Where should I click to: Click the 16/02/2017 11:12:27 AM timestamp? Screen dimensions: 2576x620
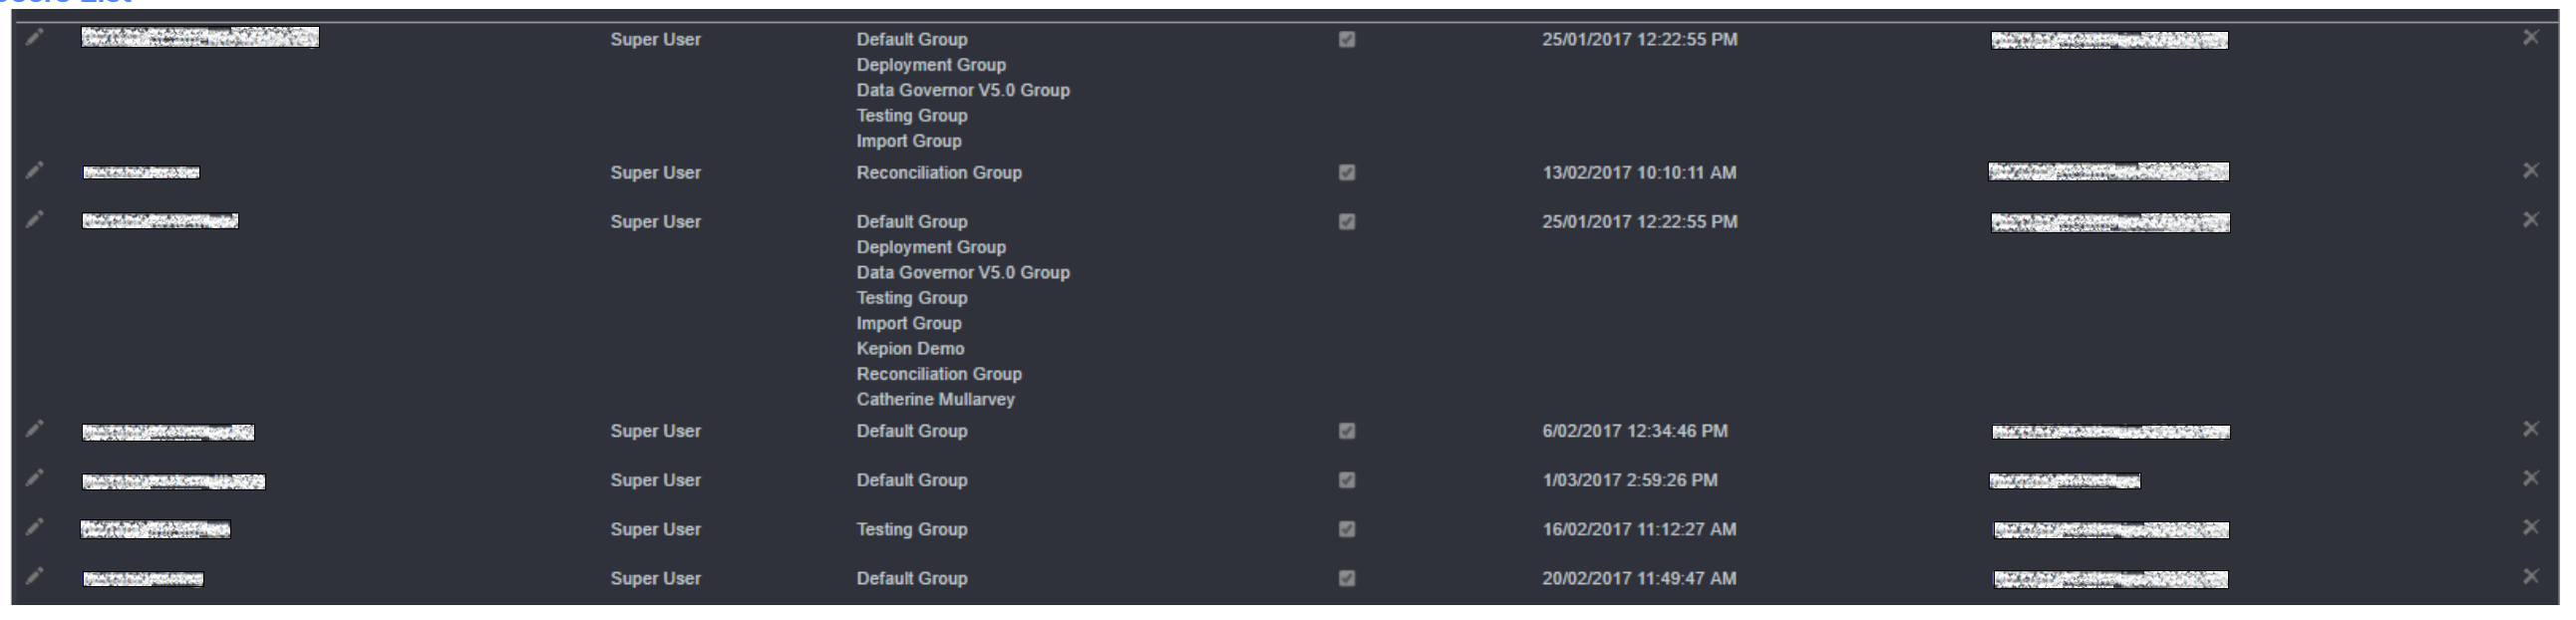click(x=1639, y=529)
